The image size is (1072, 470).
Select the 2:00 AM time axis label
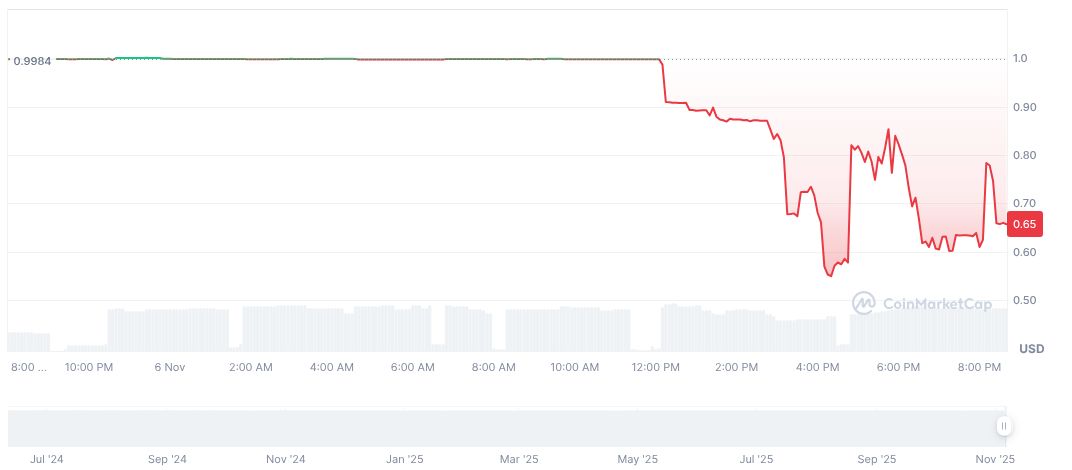coord(250,367)
